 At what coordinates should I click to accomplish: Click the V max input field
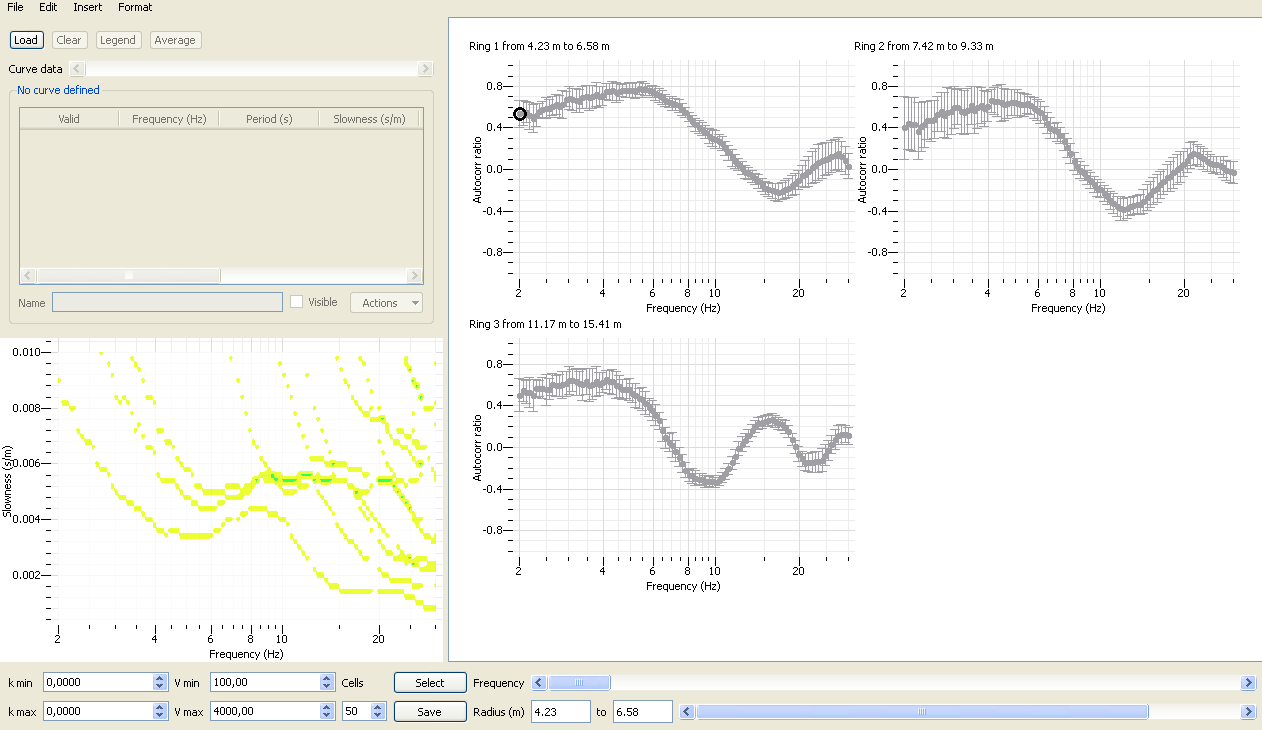[x=264, y=712]
